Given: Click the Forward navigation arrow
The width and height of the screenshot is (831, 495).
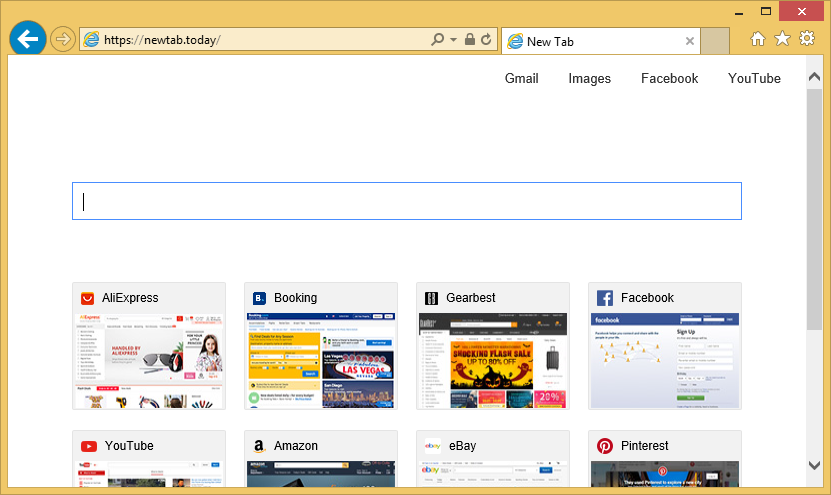Looking at the screenshot, I should [62, 40].
